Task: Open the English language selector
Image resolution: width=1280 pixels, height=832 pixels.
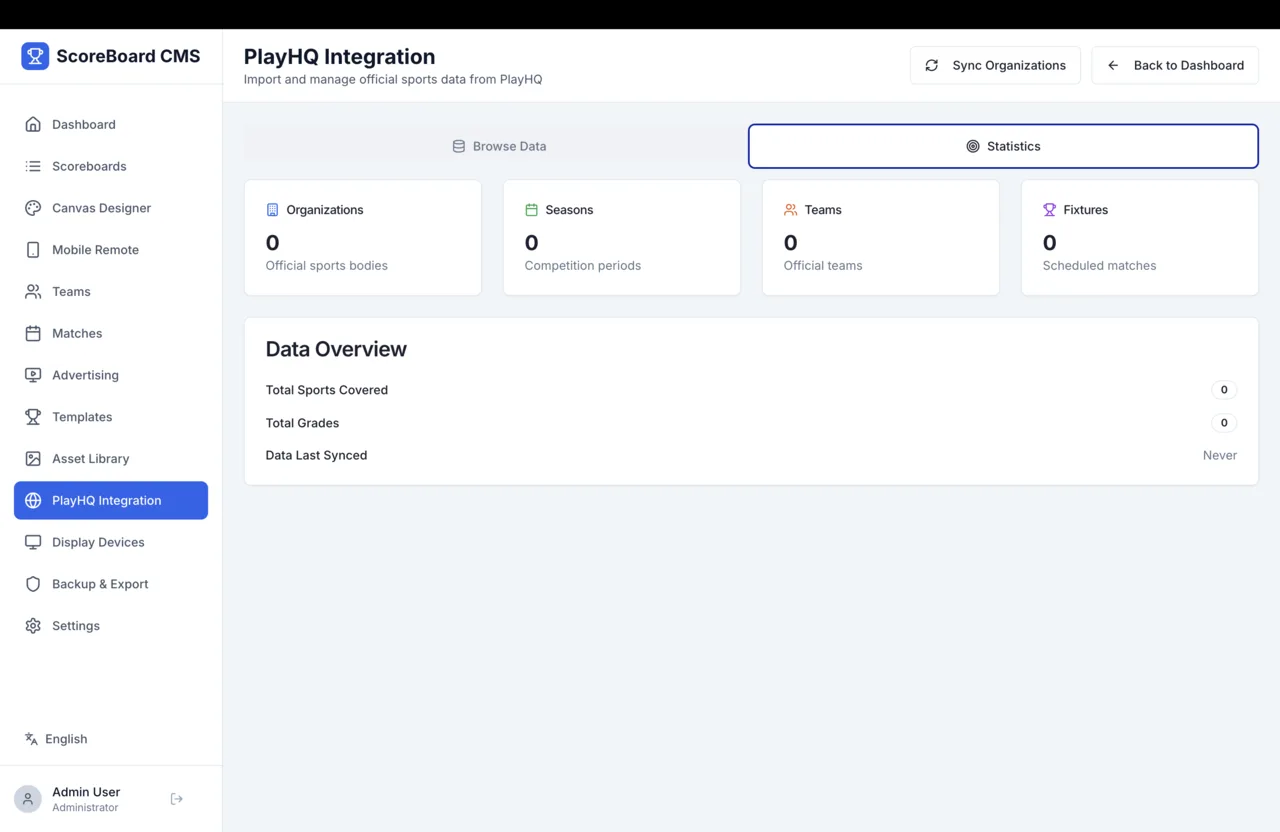Action: tap(56, 739)
